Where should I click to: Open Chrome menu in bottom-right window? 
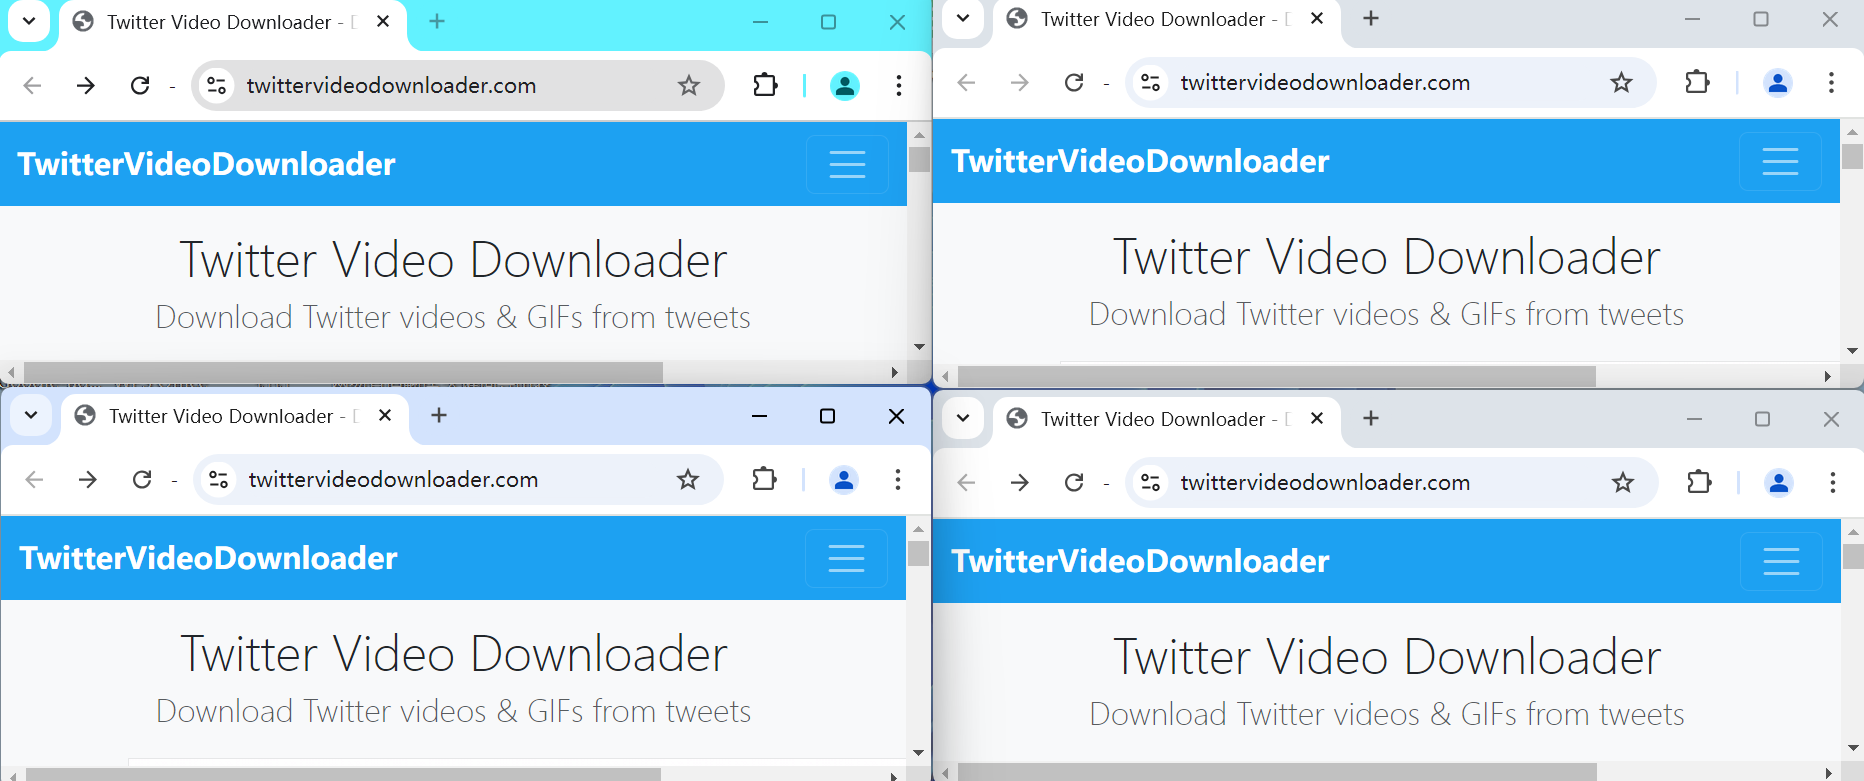point(1832,483)
